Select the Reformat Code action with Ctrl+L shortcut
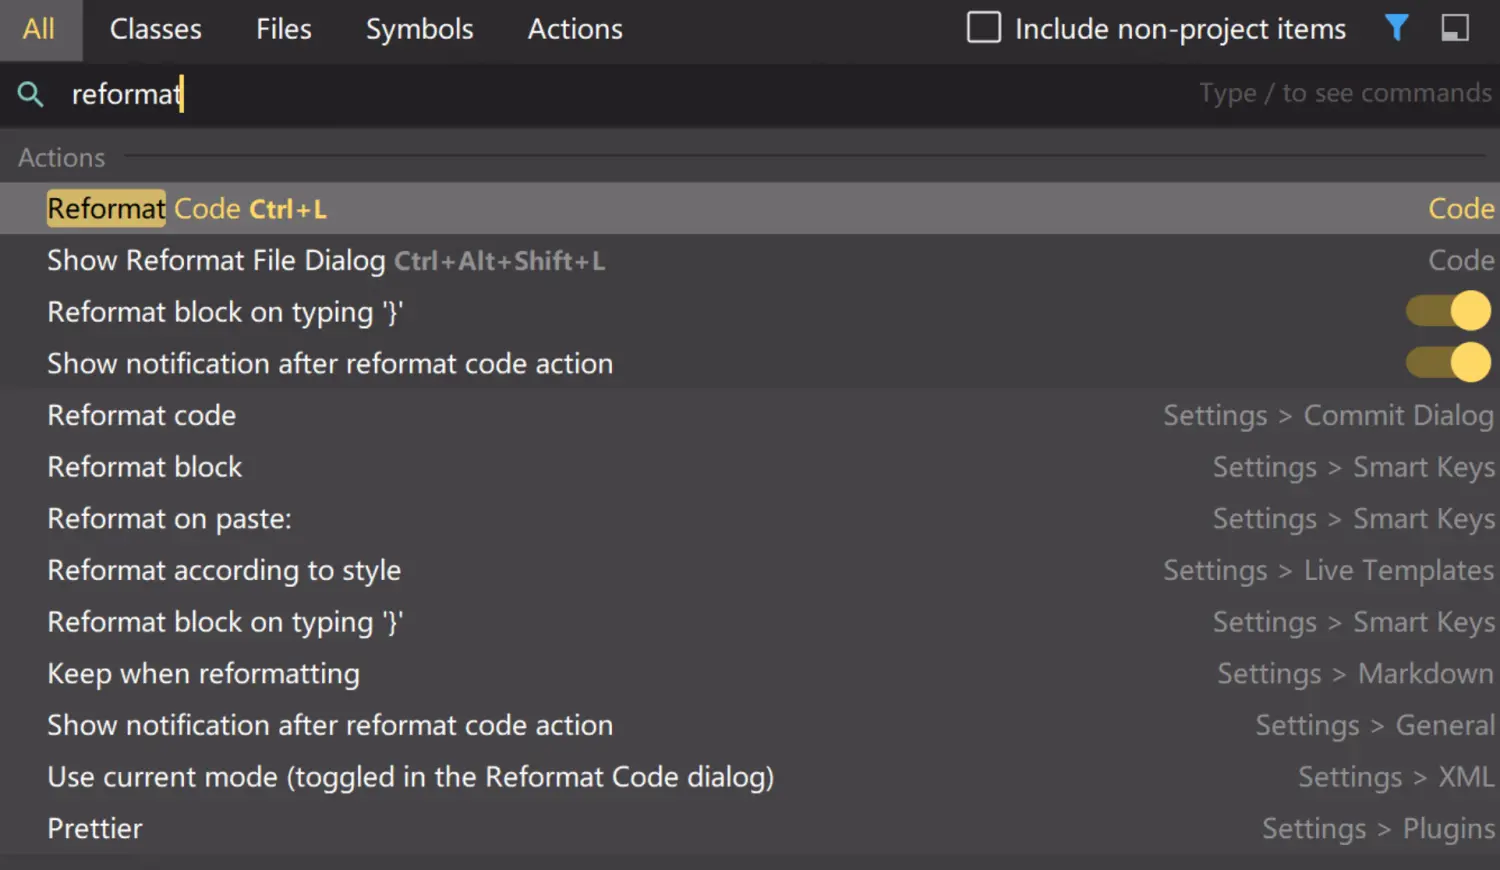 (x=187, y=208)
